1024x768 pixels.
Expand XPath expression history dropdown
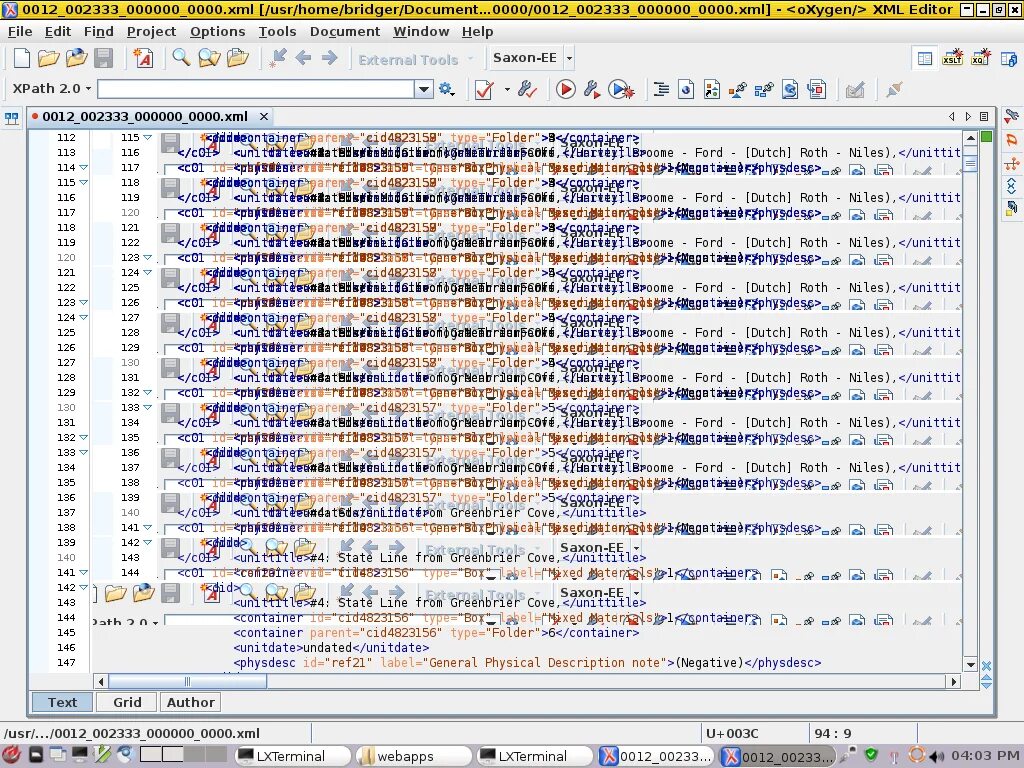click(424, 89)
